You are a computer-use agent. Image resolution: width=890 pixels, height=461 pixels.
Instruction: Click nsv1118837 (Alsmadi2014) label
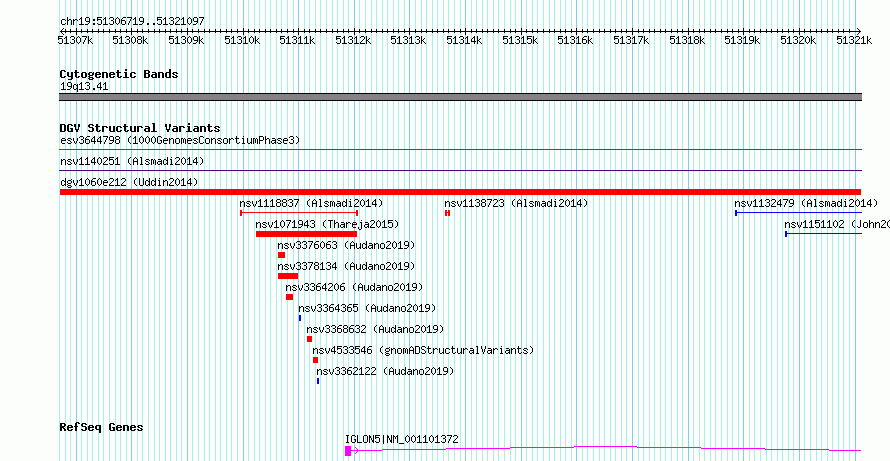(311, 203)
